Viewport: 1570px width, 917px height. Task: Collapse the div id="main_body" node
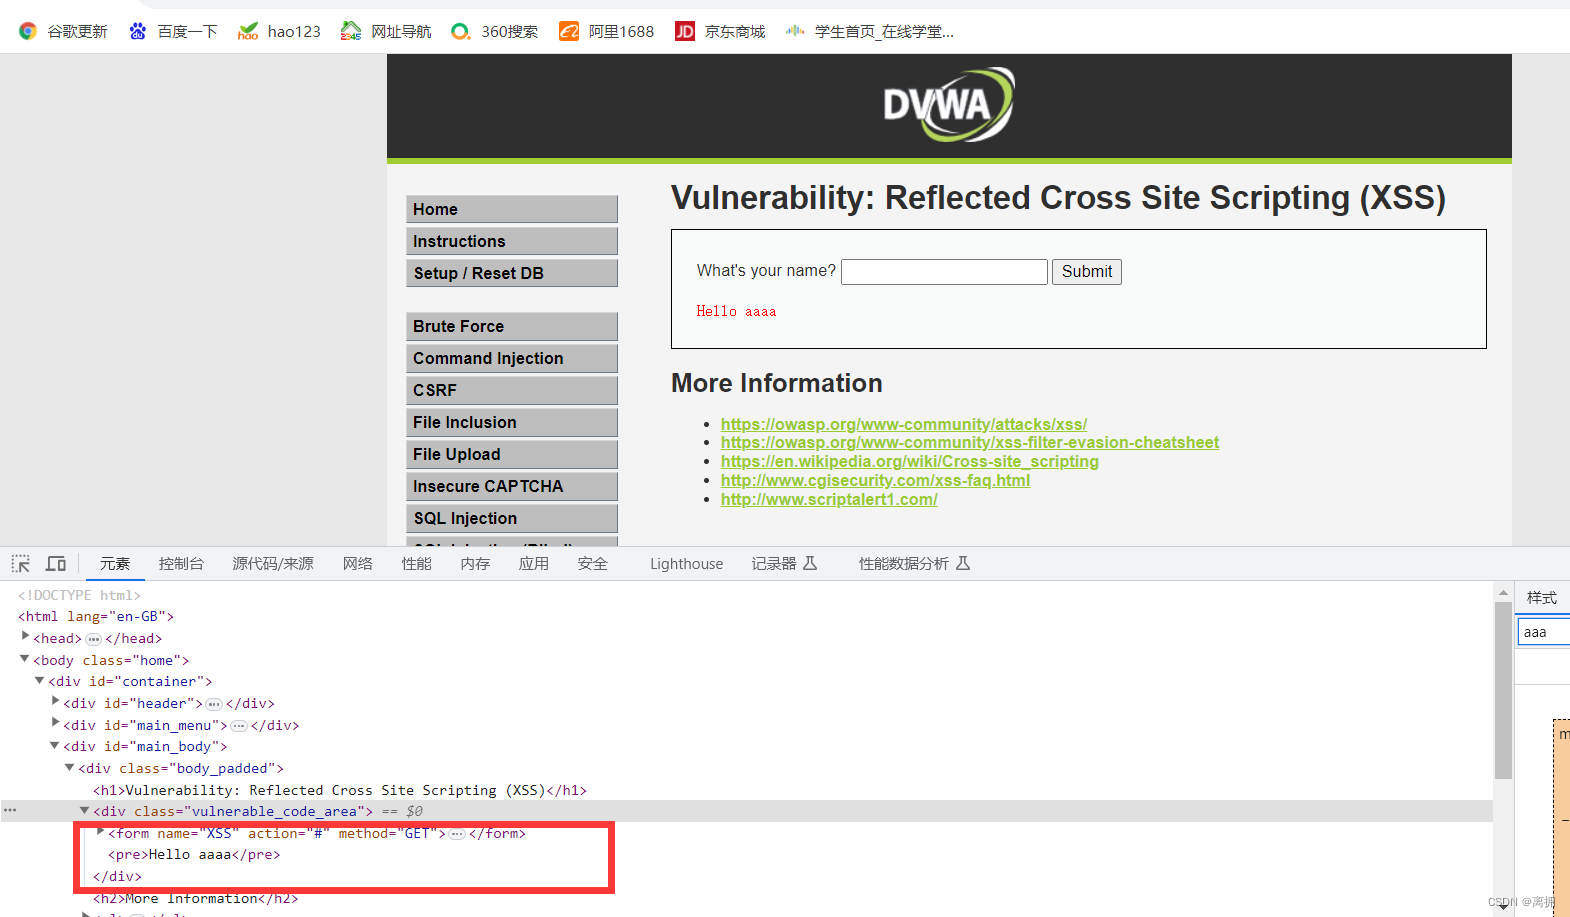coord(55,745)
